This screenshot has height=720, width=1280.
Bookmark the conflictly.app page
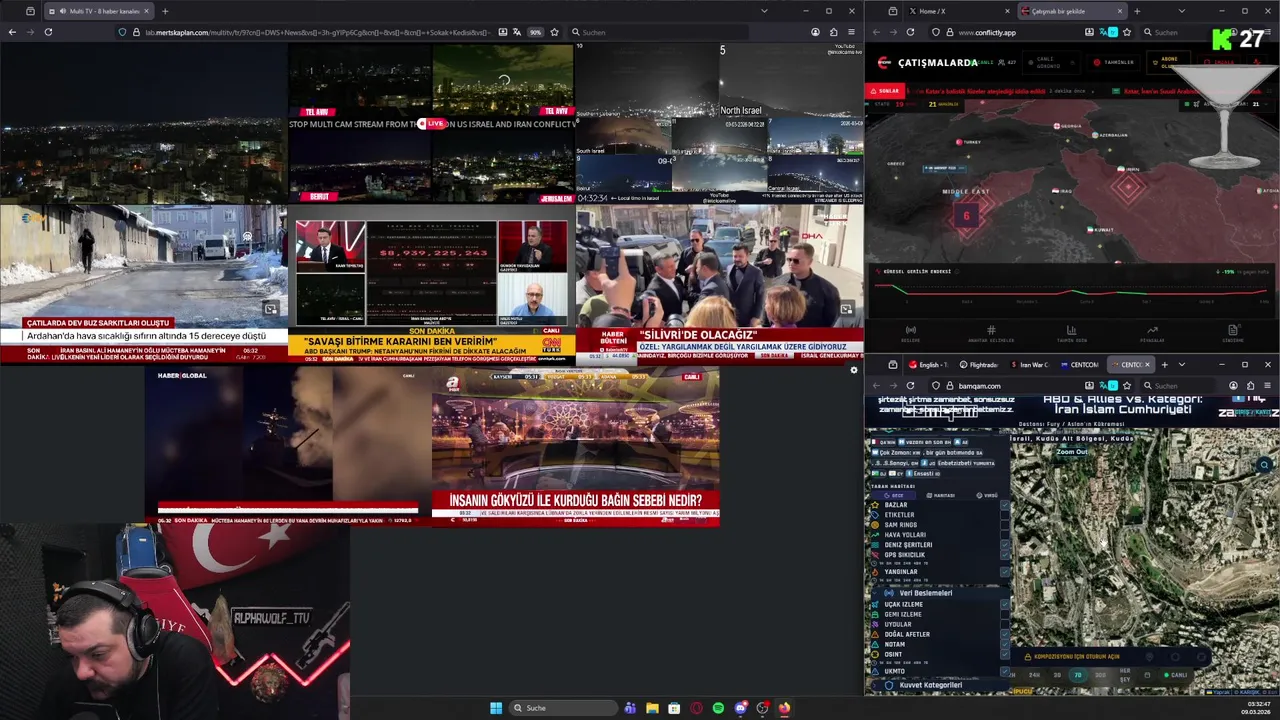1128,32
